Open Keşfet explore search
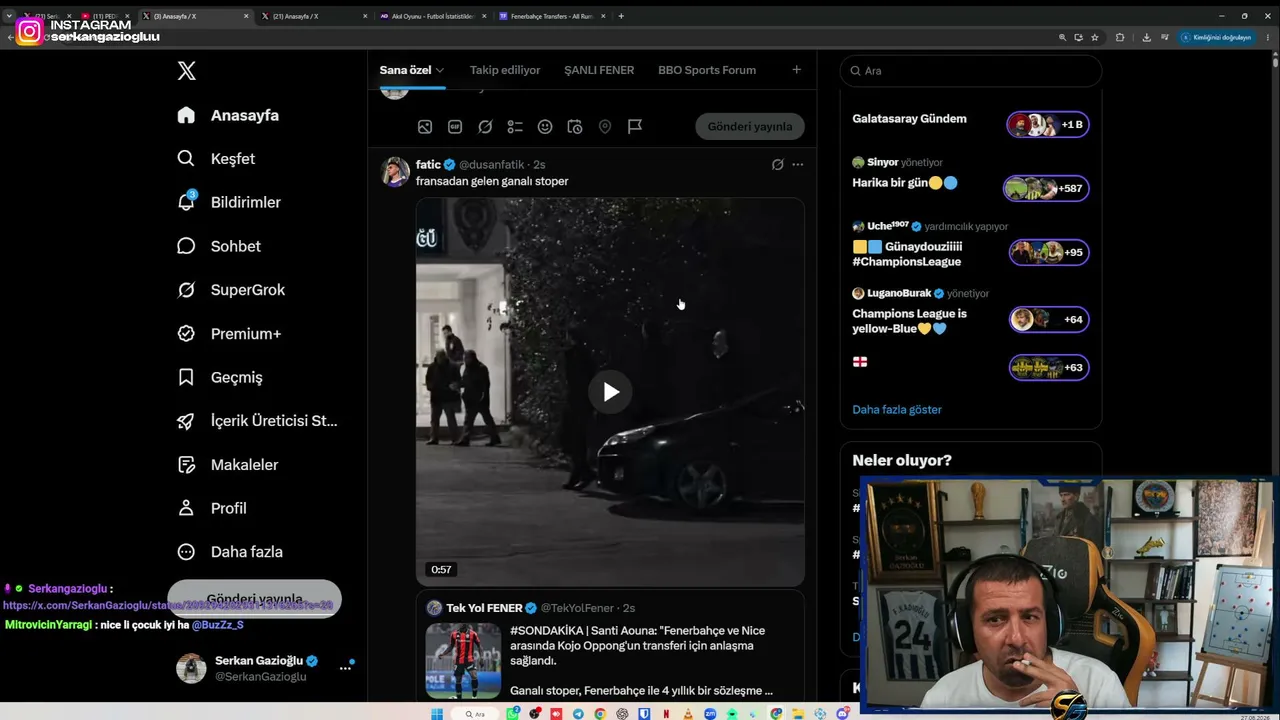Screen dimensions: 1280x720 pos(216,159)
